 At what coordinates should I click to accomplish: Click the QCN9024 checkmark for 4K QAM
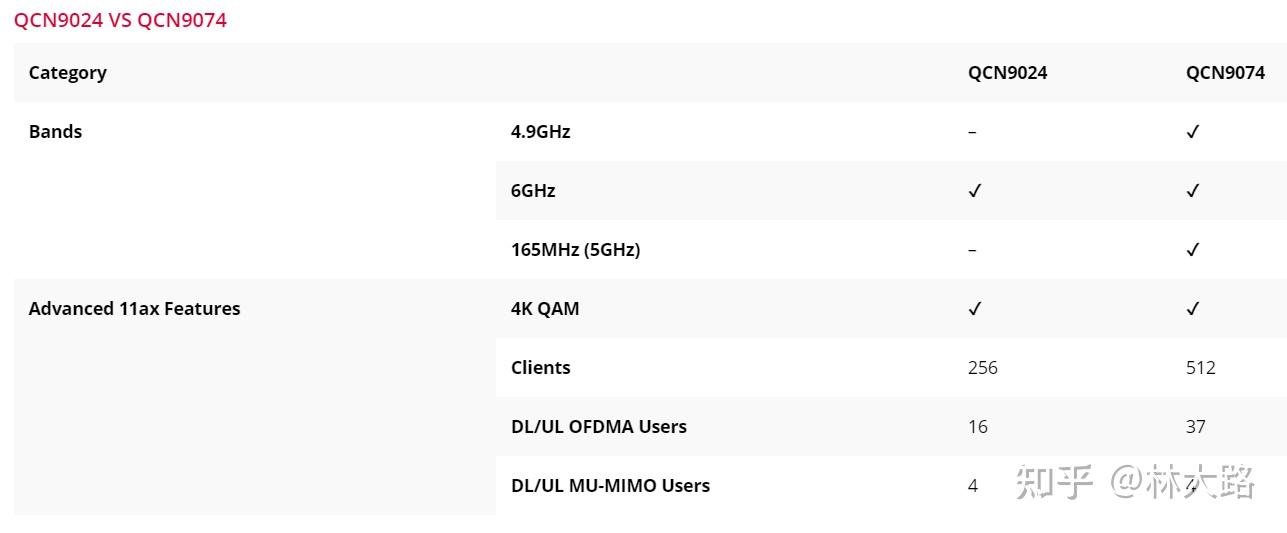[975, 308]
